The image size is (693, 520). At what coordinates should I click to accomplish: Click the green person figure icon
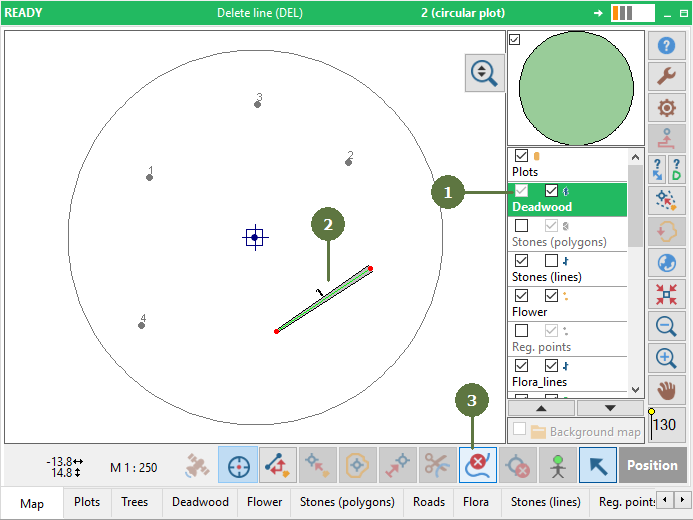coord(558,465)
